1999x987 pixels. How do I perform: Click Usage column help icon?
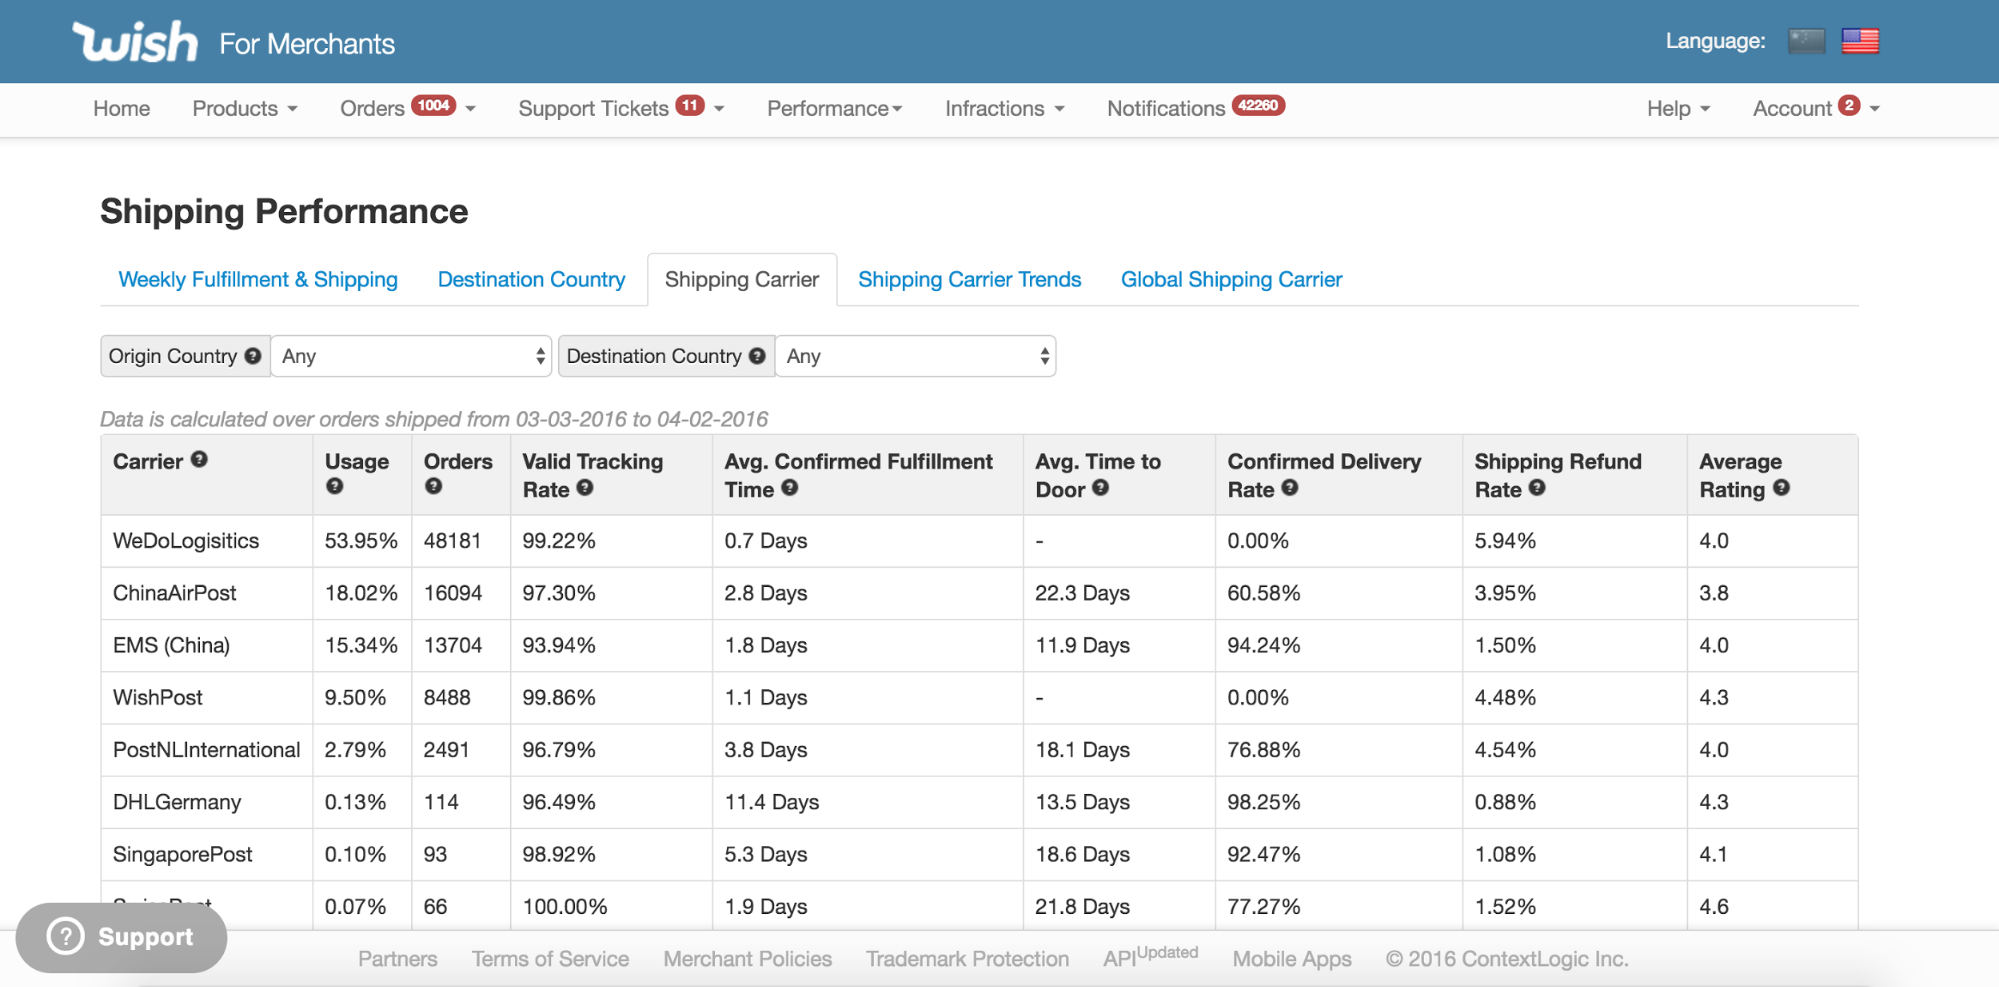point(335,487)
